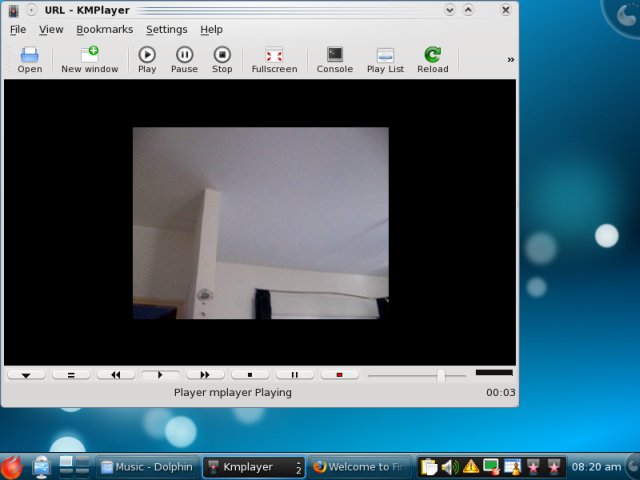Click the black position bar
Screen dimensions: 640x480
pos(494,373)
